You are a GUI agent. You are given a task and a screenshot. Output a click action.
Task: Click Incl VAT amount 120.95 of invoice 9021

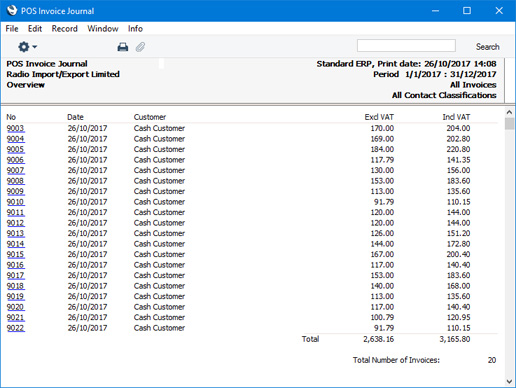point(458,317)
